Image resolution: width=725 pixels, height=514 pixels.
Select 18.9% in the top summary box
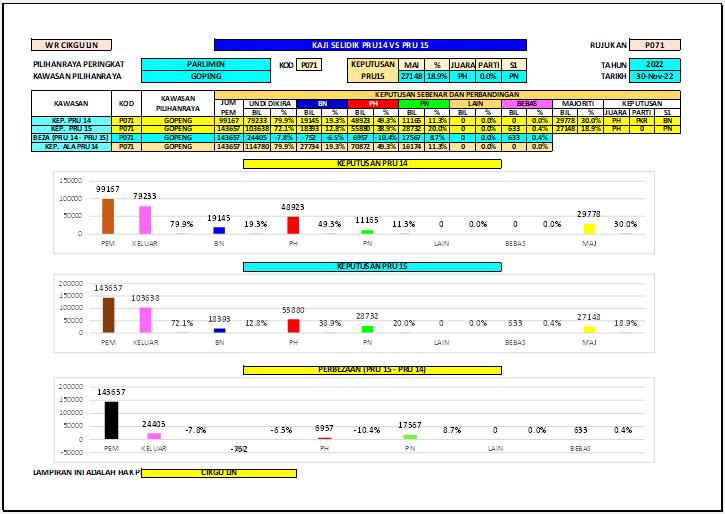pos(437,76)
